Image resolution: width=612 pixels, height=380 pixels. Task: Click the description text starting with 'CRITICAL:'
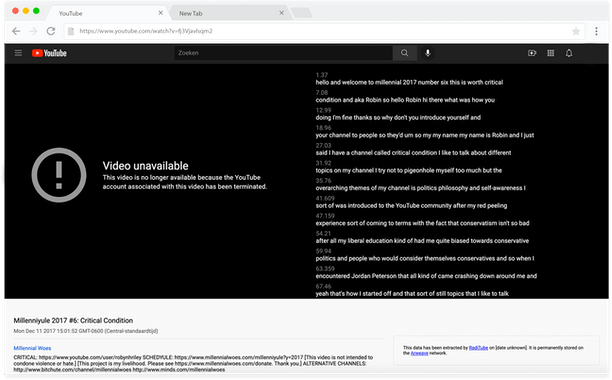(193, 363)
